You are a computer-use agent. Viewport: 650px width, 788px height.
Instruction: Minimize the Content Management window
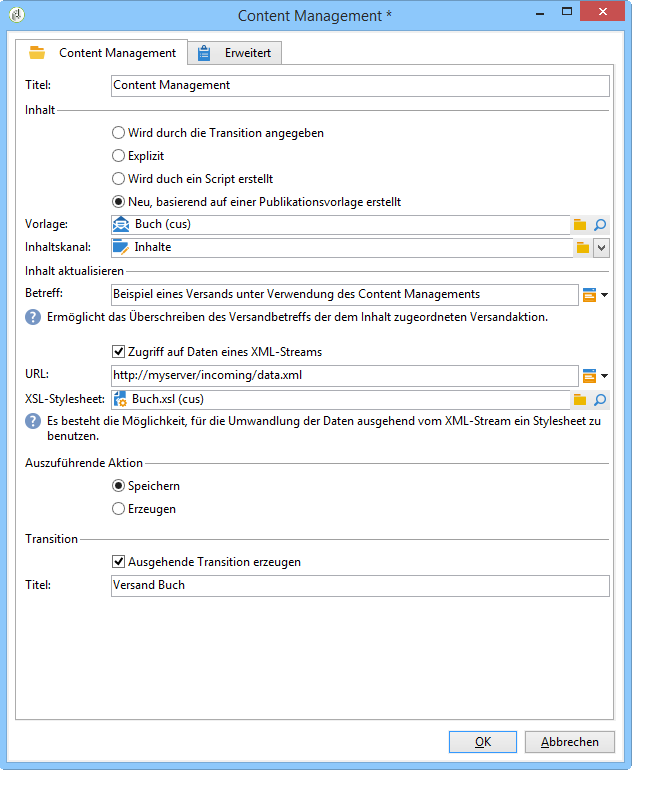click(x=540, y=13)
